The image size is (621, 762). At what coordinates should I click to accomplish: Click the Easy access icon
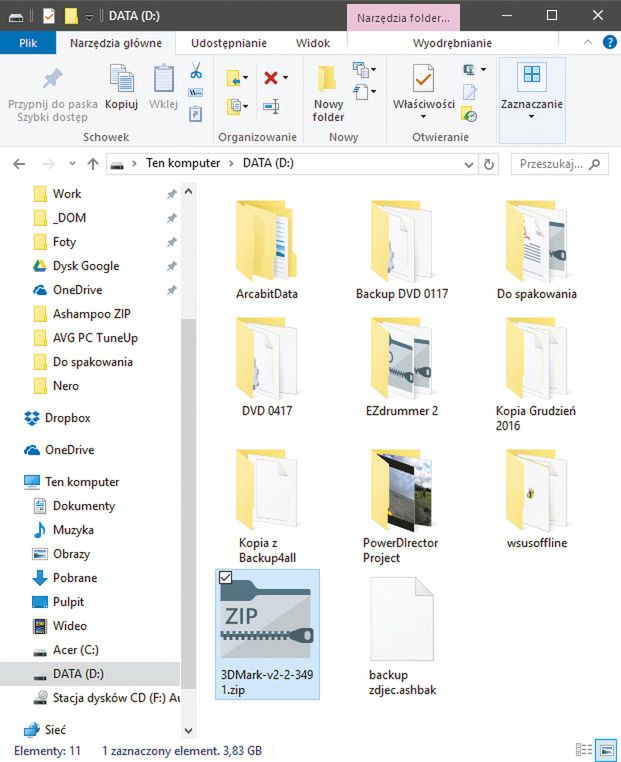click(x=361, y=91)
